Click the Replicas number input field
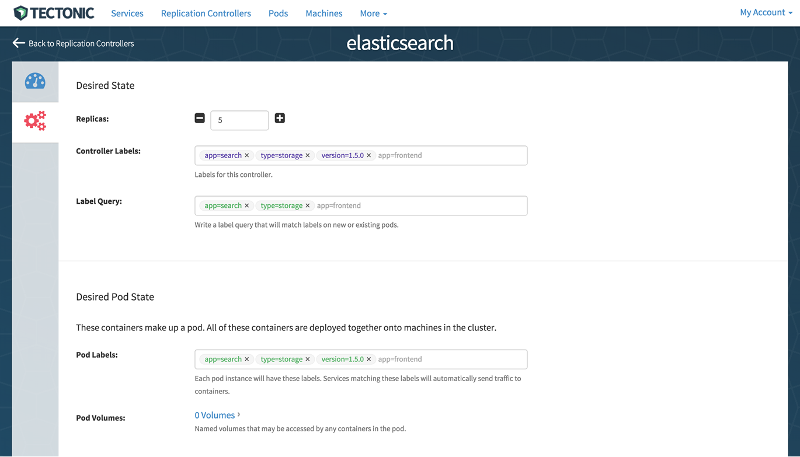The width and height of the screenshot is (800, 457). (x=239, y=120)
